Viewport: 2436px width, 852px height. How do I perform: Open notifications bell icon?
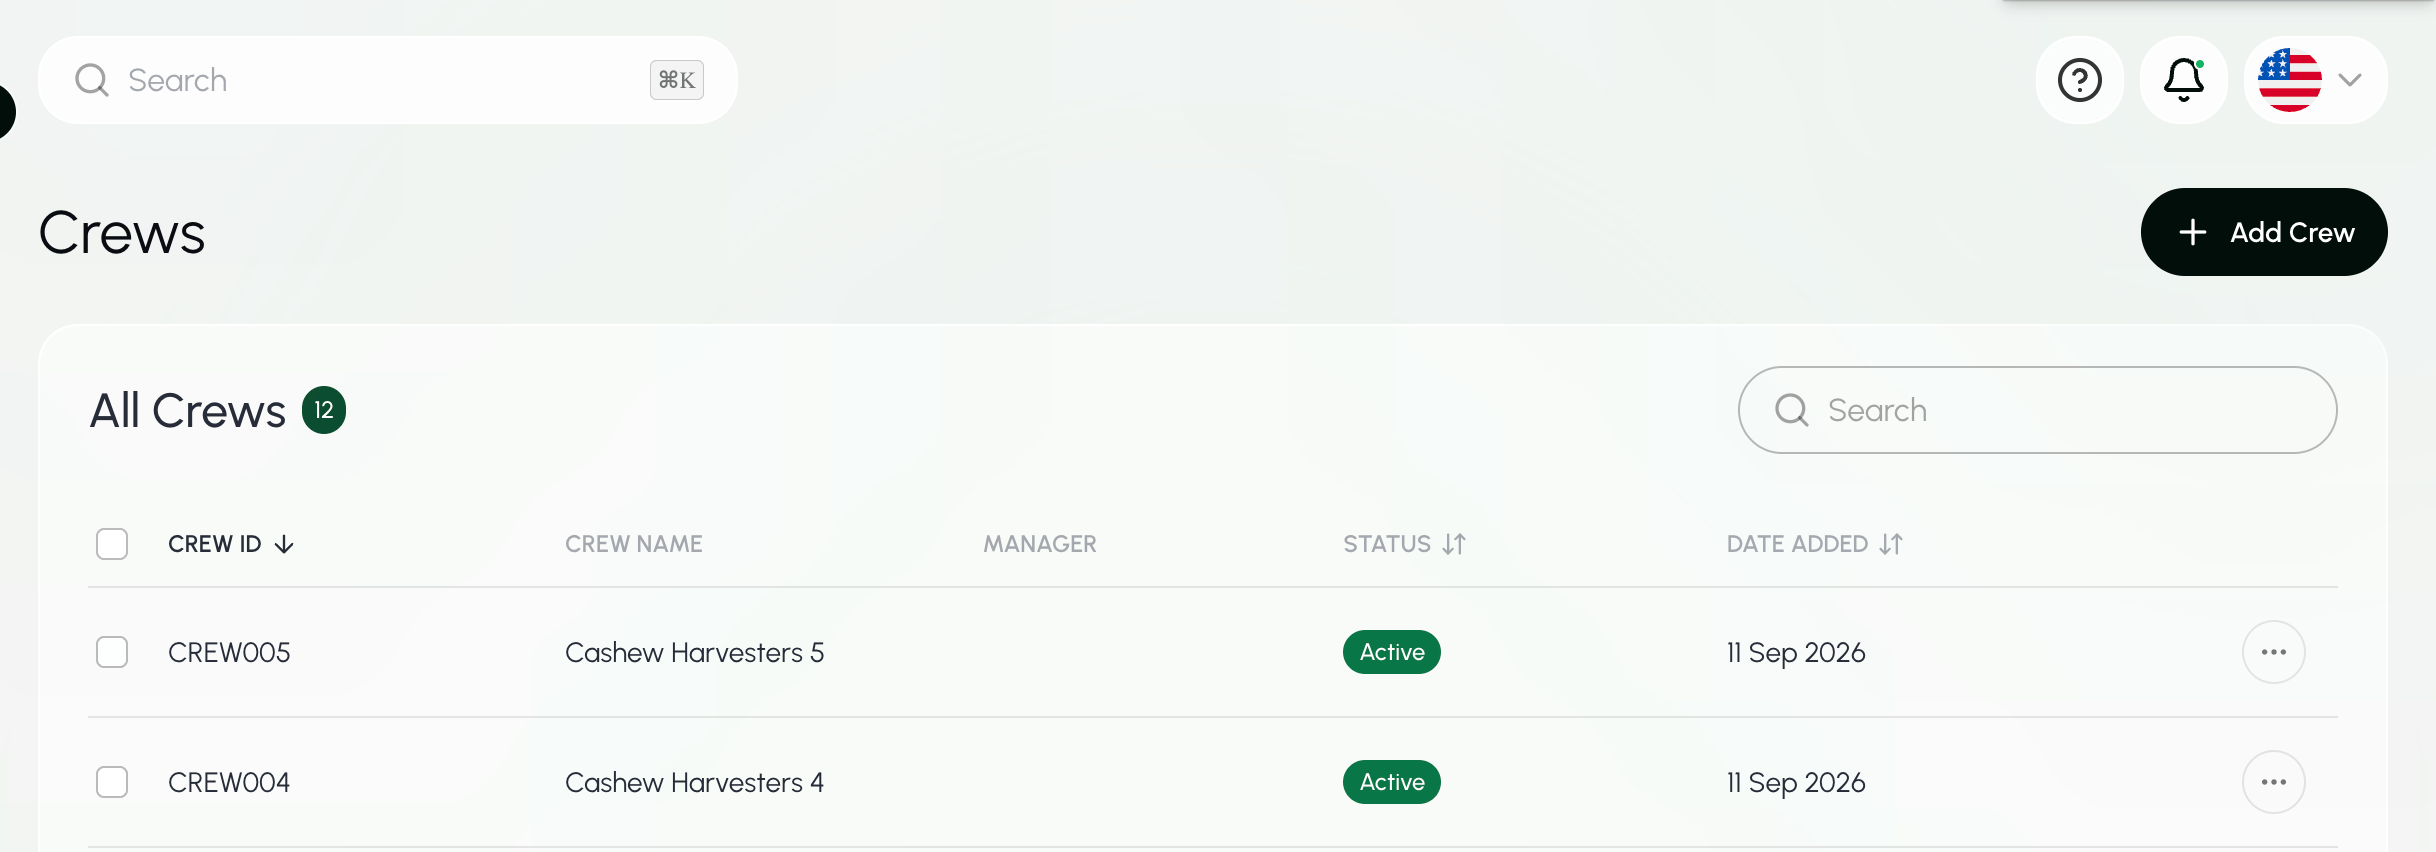pyautogui.click(x=2183, y=80)
